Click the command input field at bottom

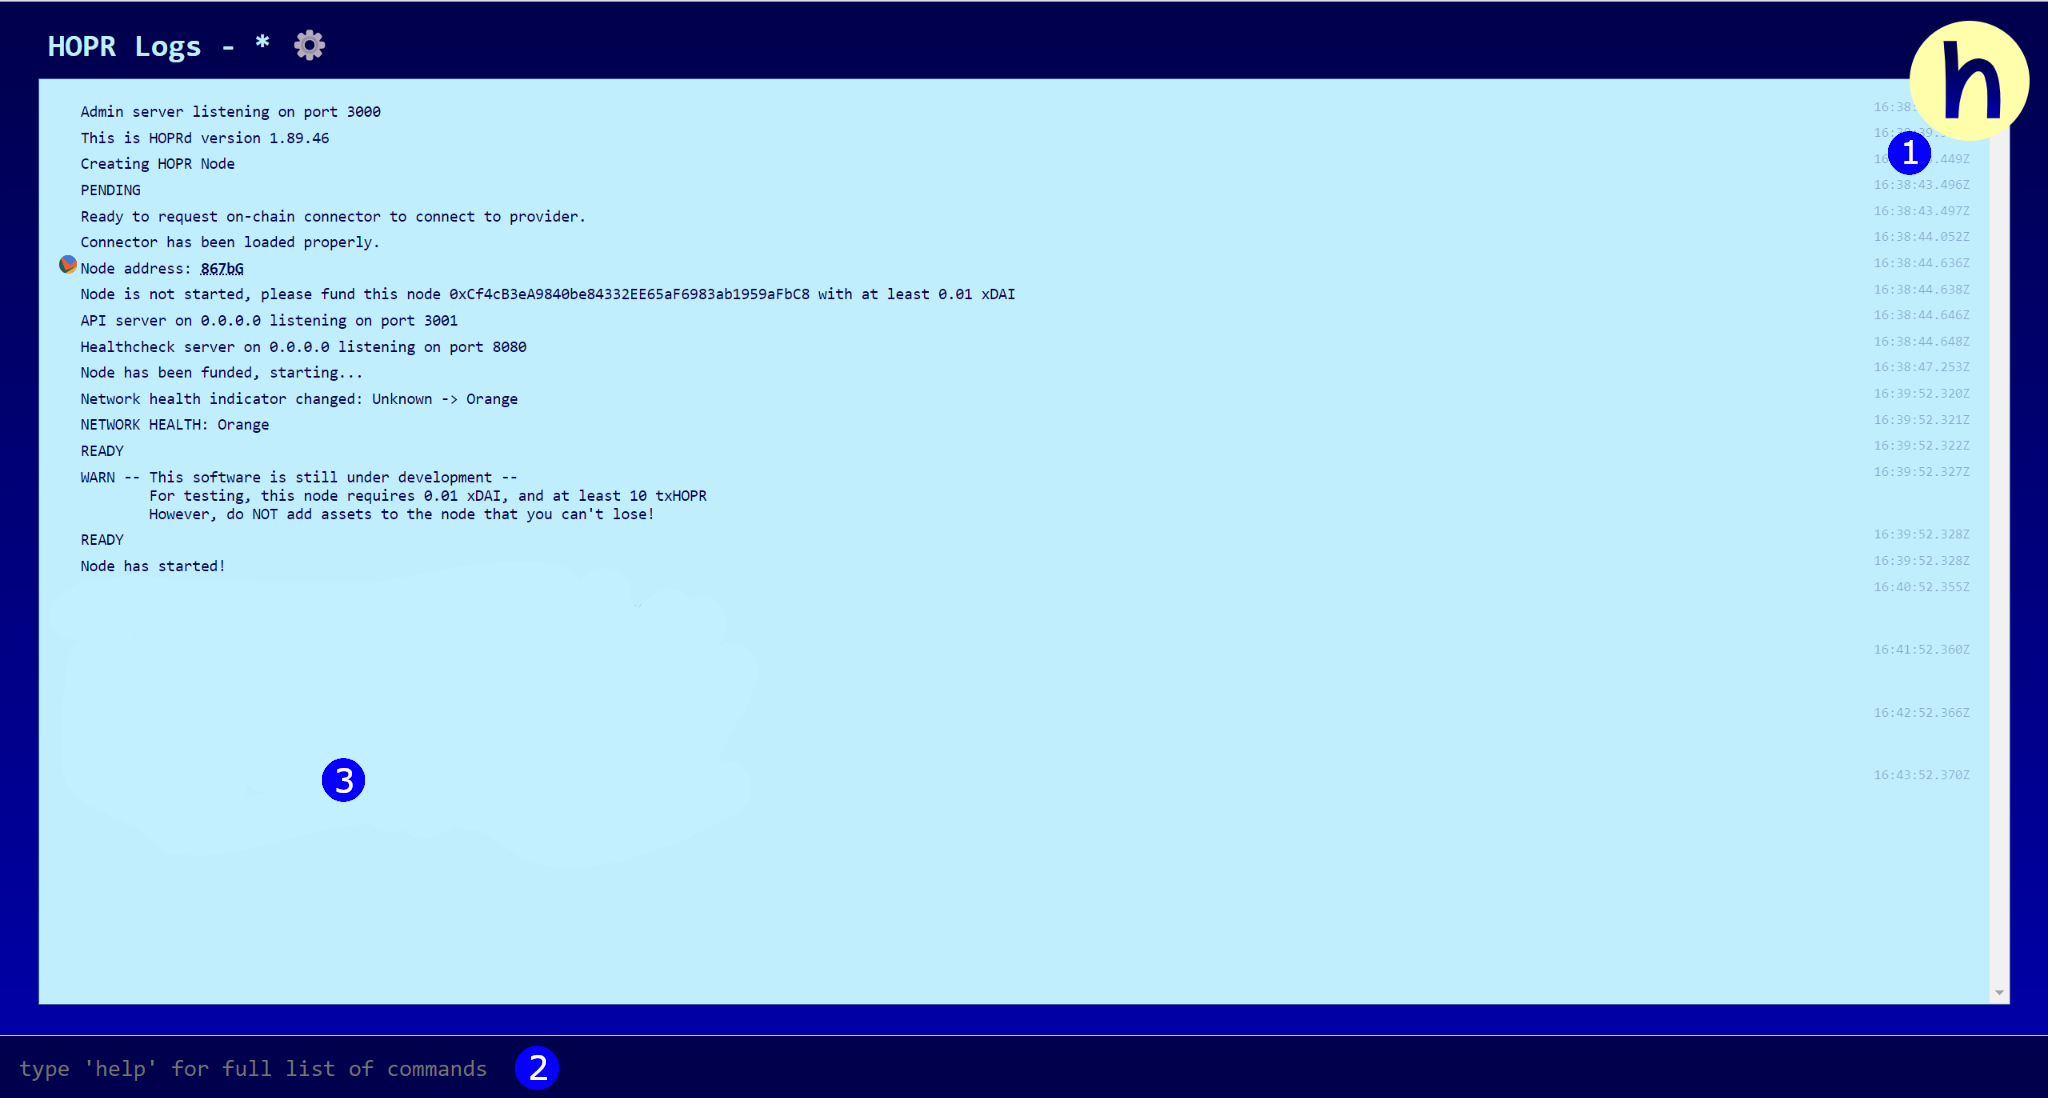pos(1024,1068)
